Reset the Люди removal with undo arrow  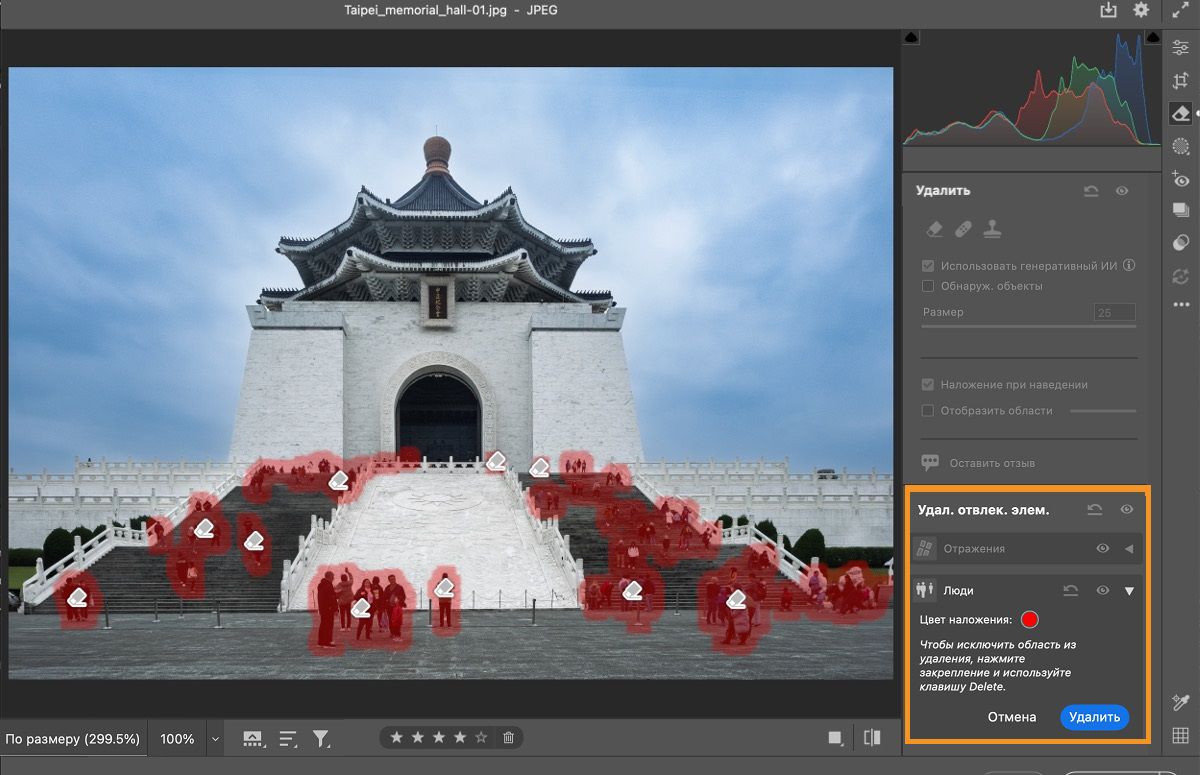(1071, 591)
